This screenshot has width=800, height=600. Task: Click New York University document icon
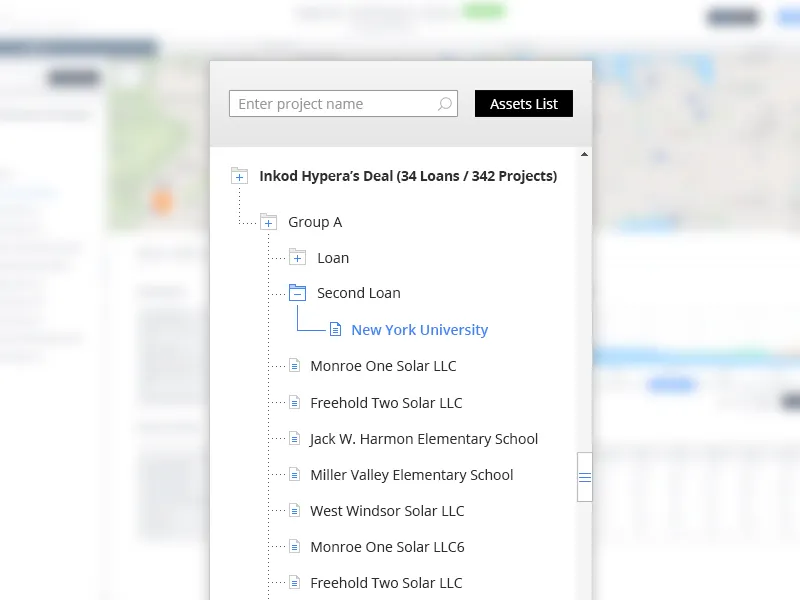click(335, 330)
